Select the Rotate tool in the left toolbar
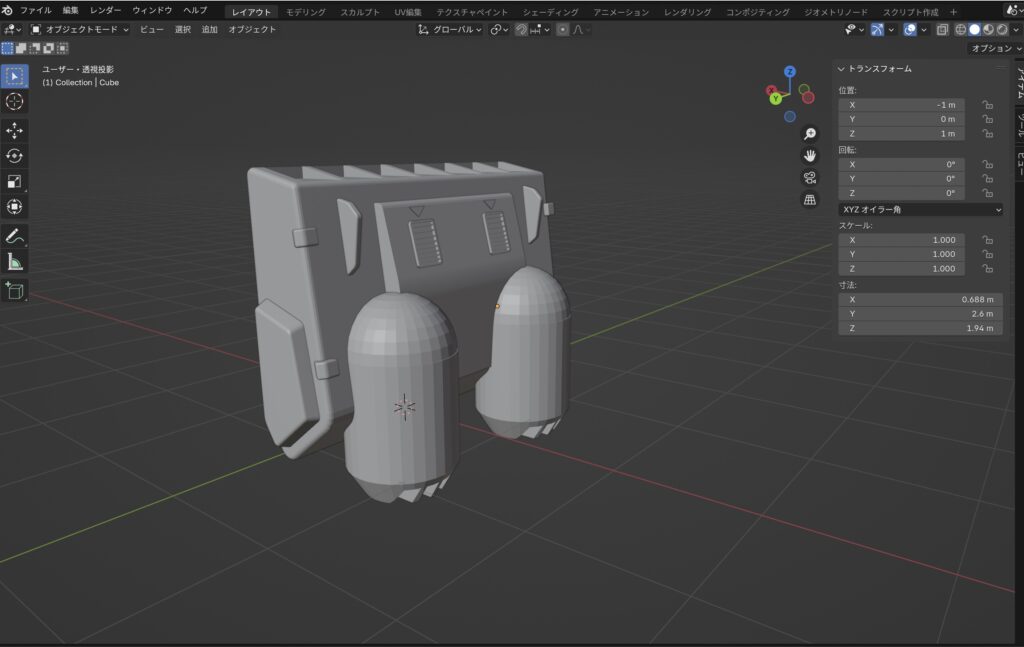Image resolution: width=1024 pixels, height=647 pixels. pyautogui.click(x=15, y=156)
